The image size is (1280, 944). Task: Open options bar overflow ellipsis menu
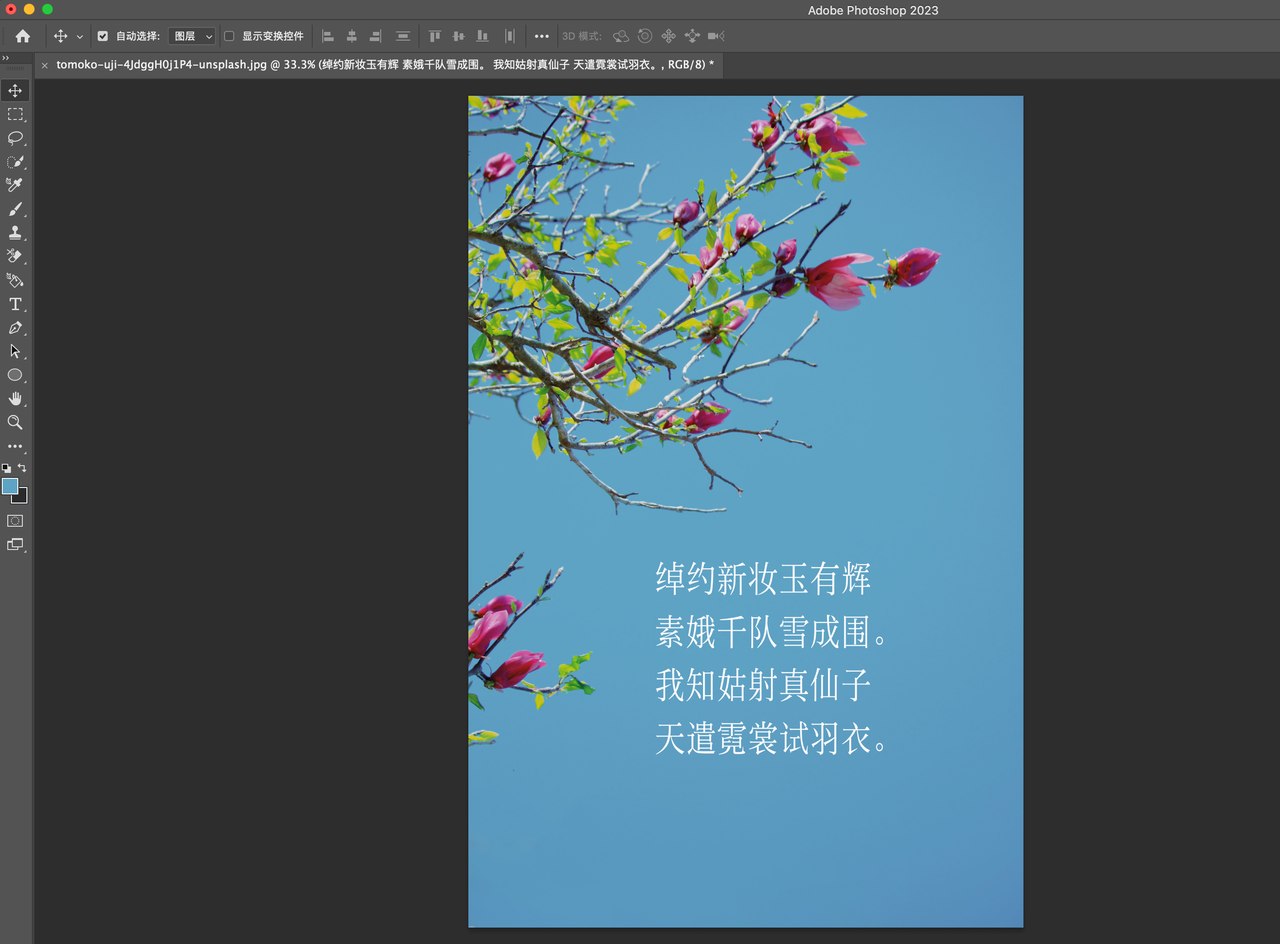pos(541,36)
